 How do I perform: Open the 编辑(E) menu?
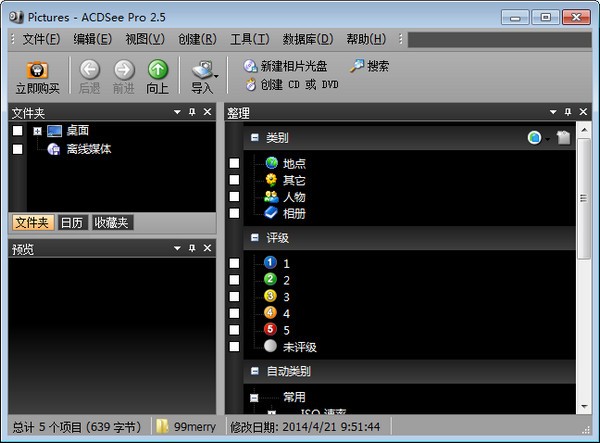click(x=93, y=39)
